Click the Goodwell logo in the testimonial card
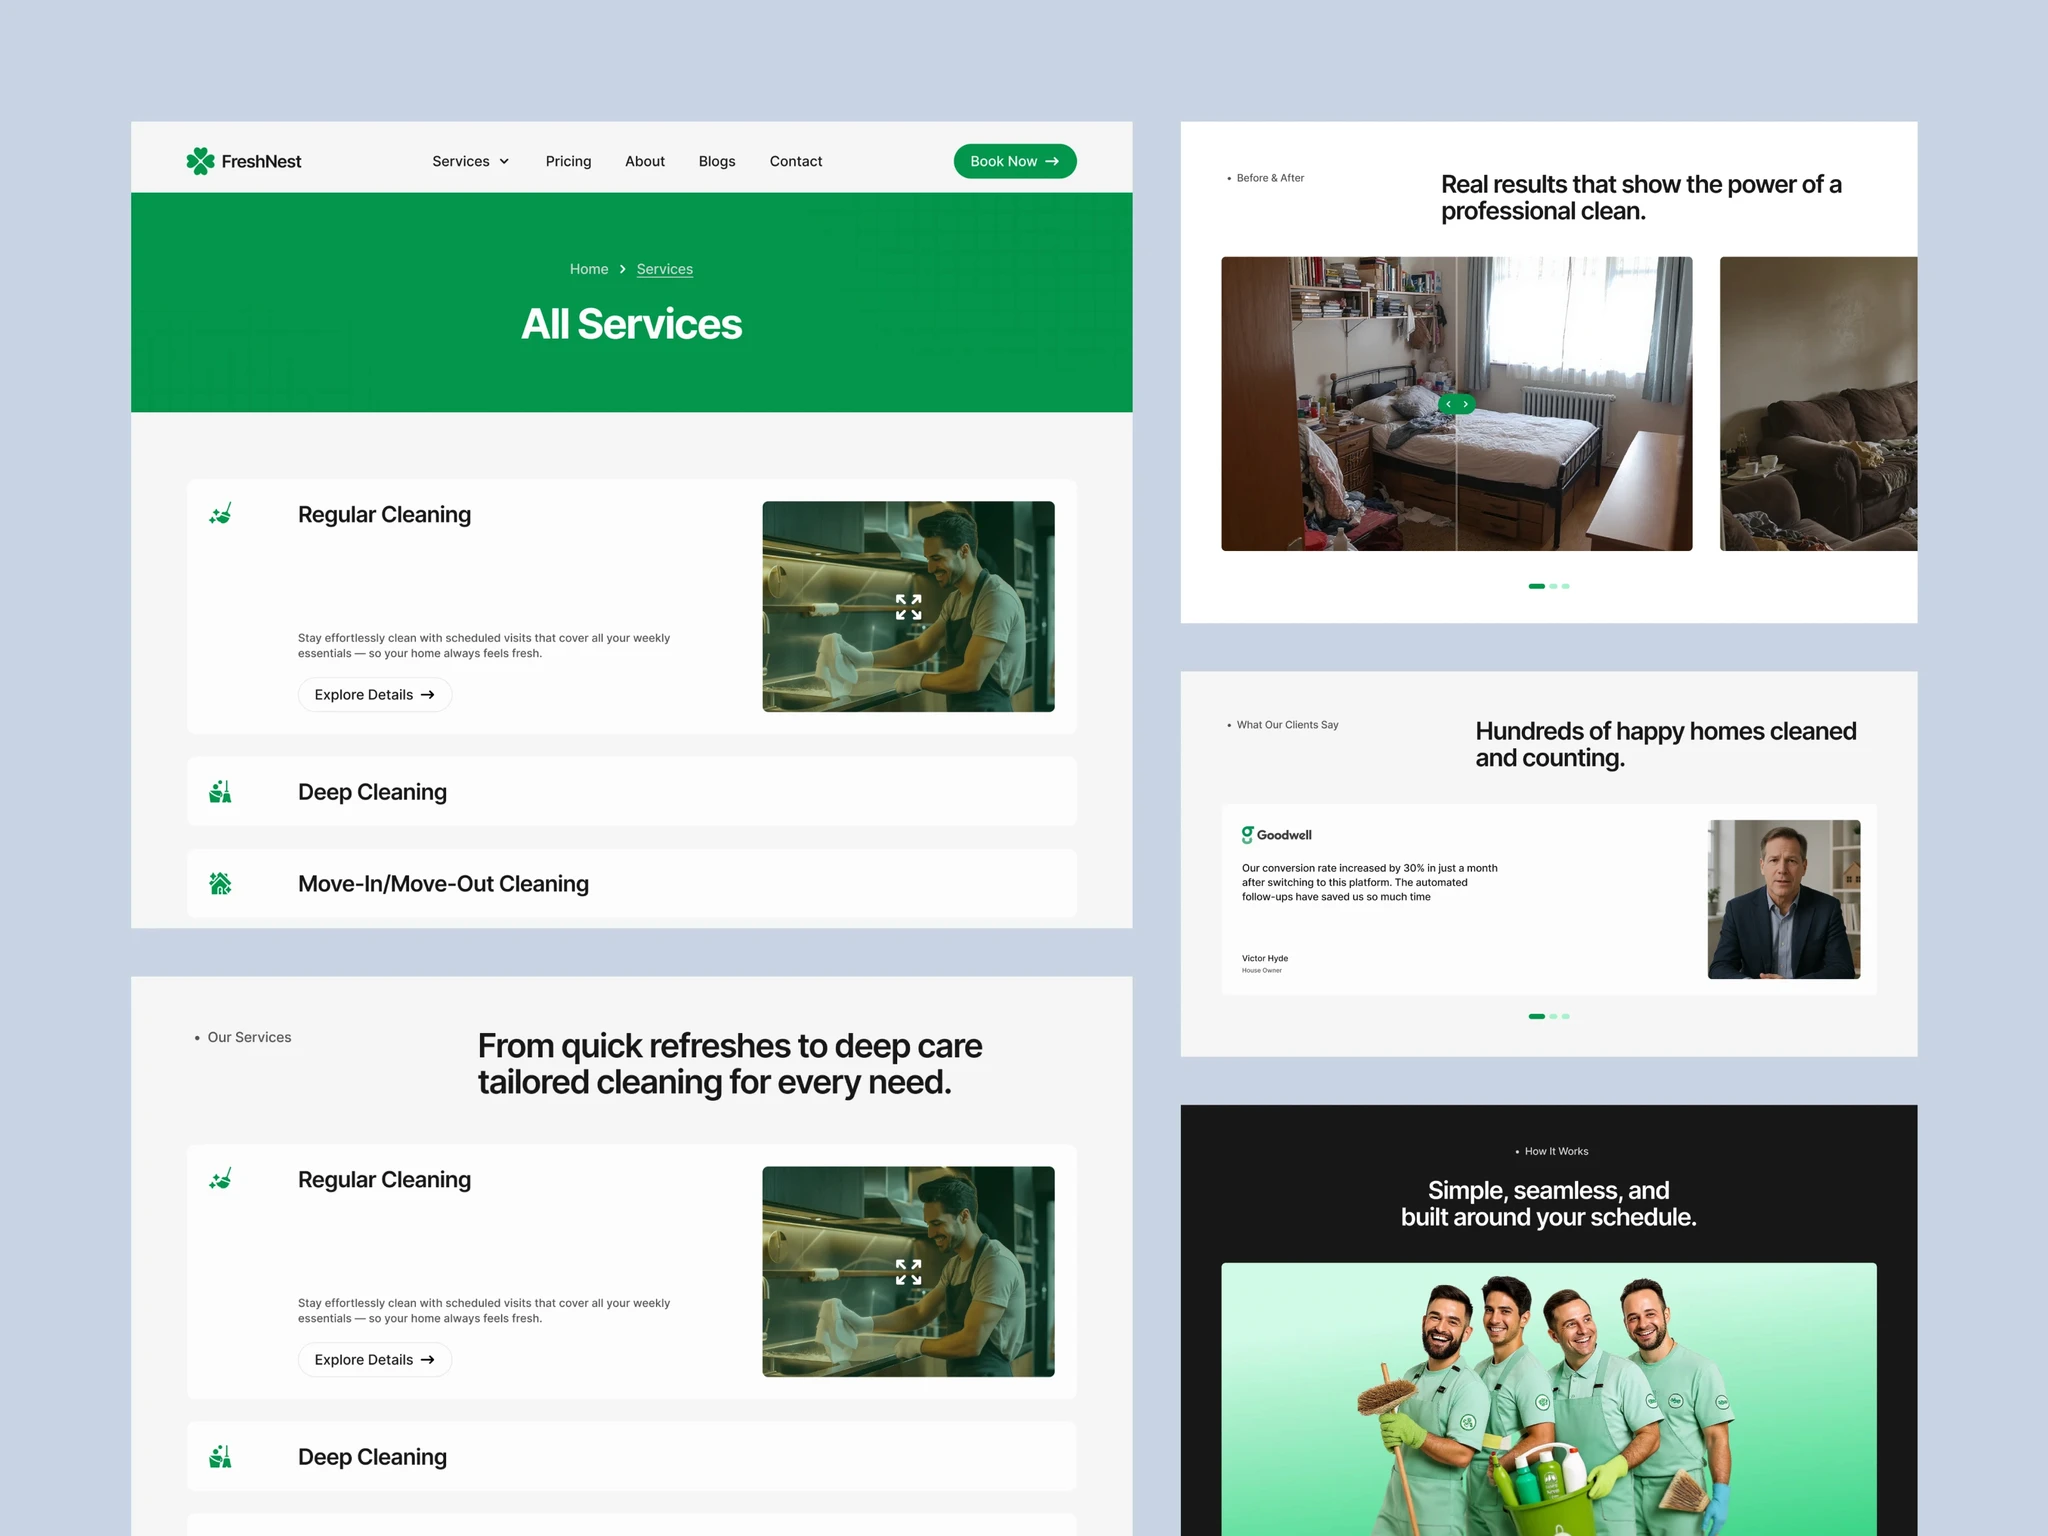 tap(1276, 835)
